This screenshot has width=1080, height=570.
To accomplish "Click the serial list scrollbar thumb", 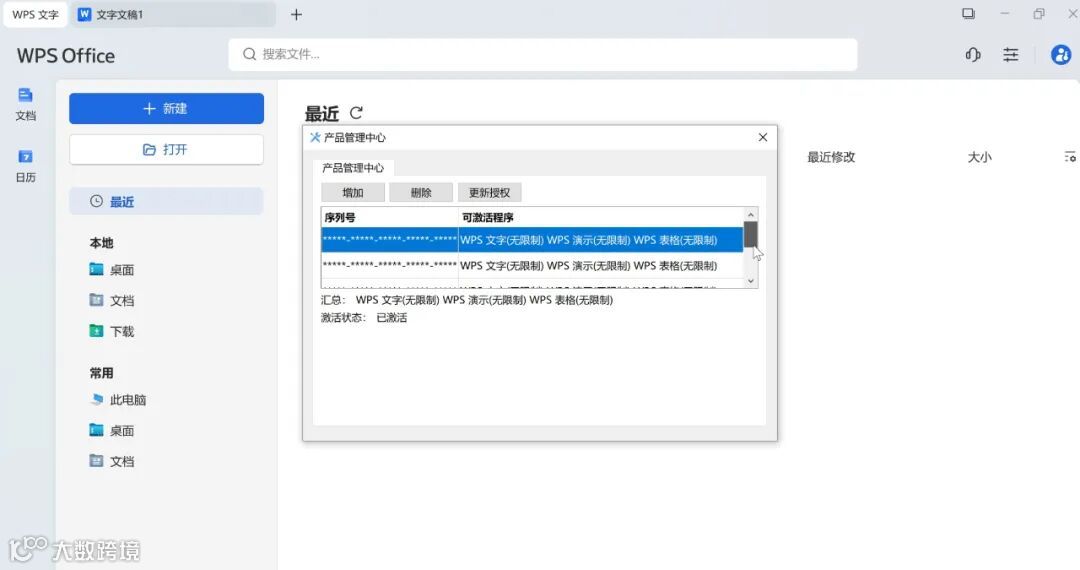I will [751, 235].
